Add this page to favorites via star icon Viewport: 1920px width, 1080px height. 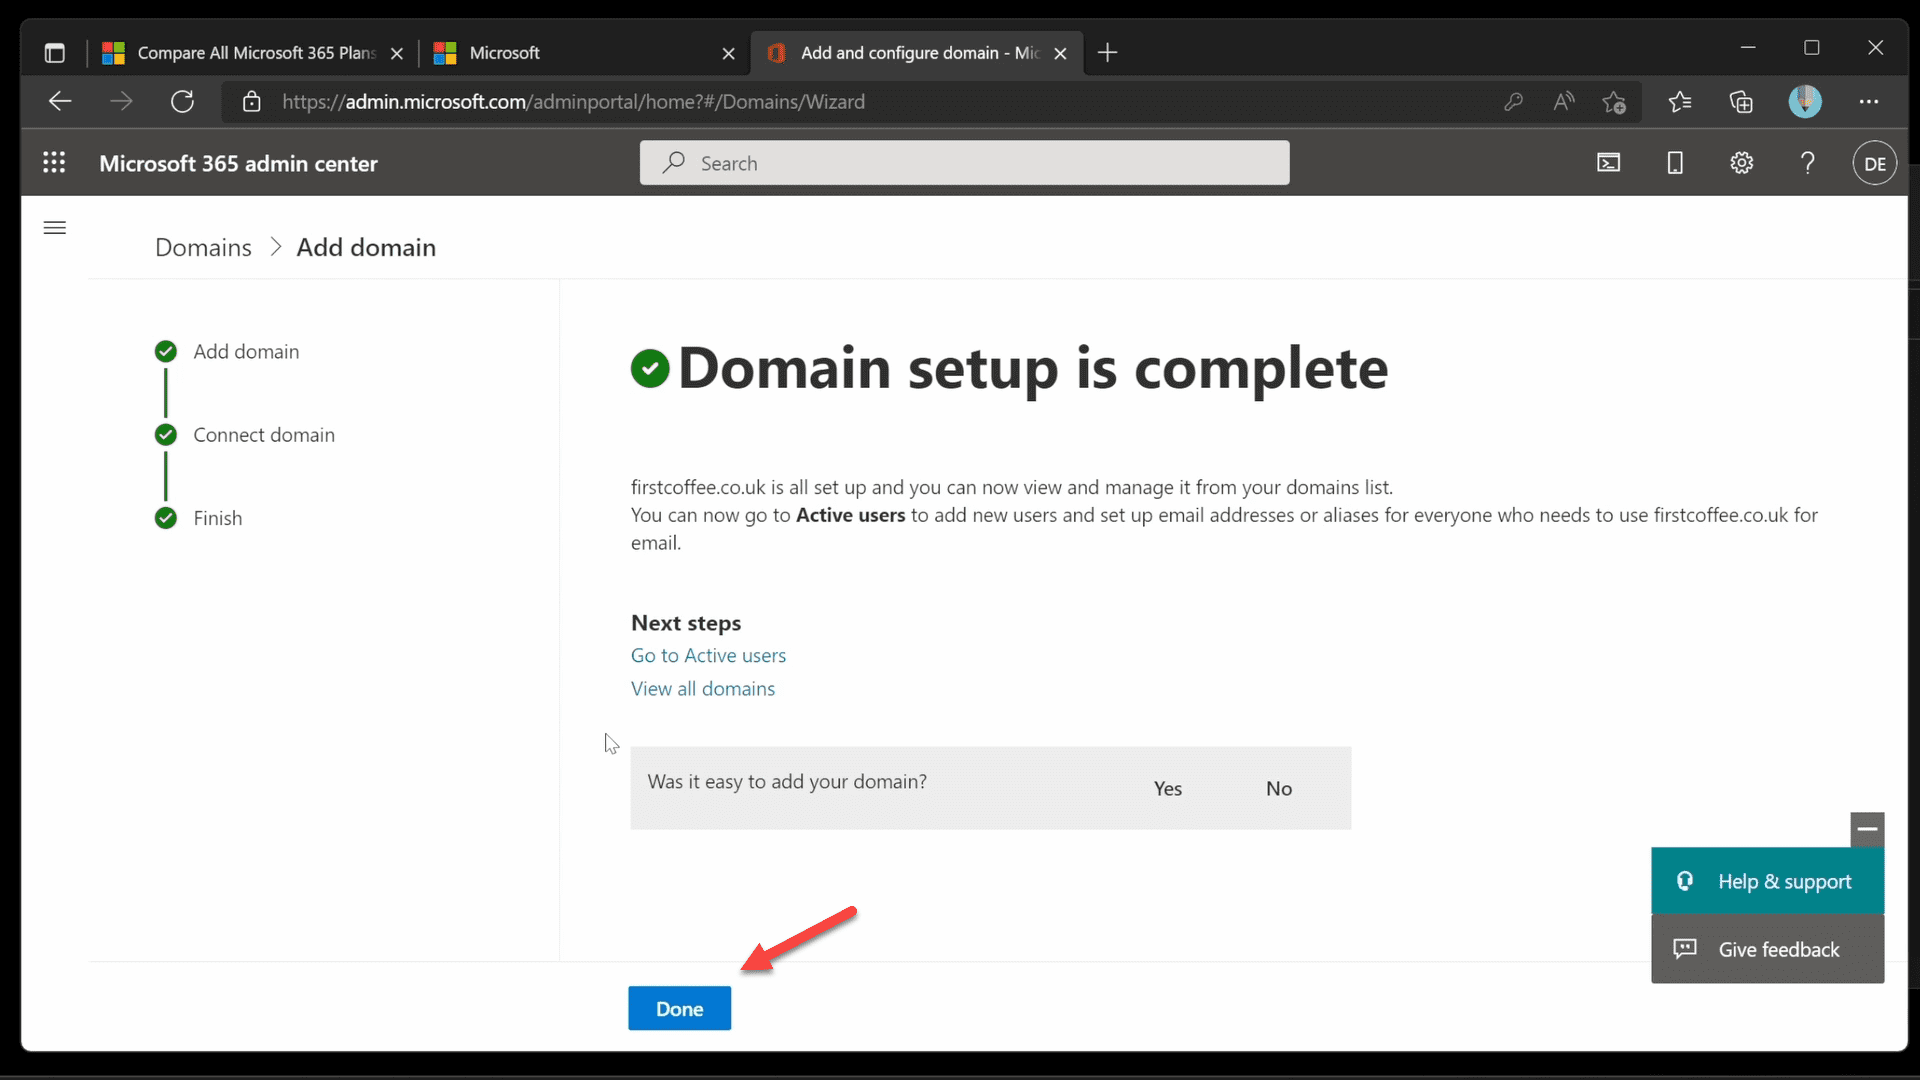(1615, 101)
